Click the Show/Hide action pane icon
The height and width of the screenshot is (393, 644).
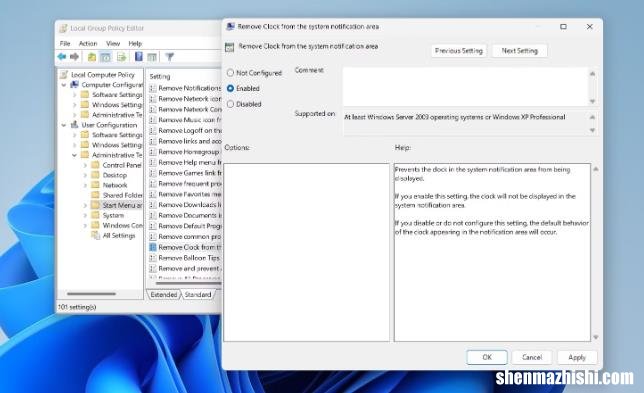pos(152,57)
